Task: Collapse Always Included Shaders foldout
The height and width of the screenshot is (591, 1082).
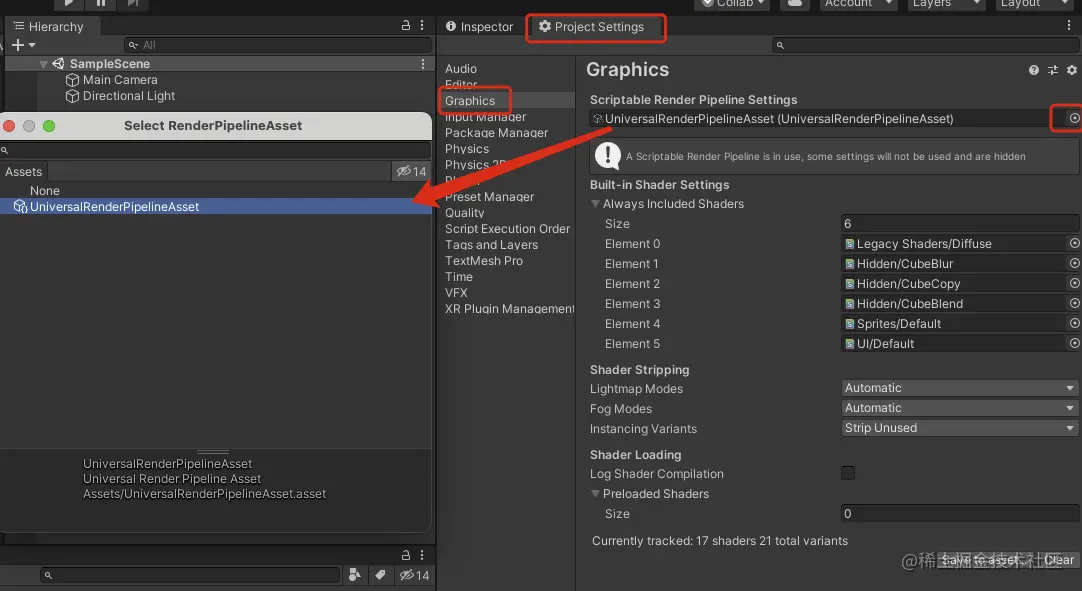Action: [595, 204]
